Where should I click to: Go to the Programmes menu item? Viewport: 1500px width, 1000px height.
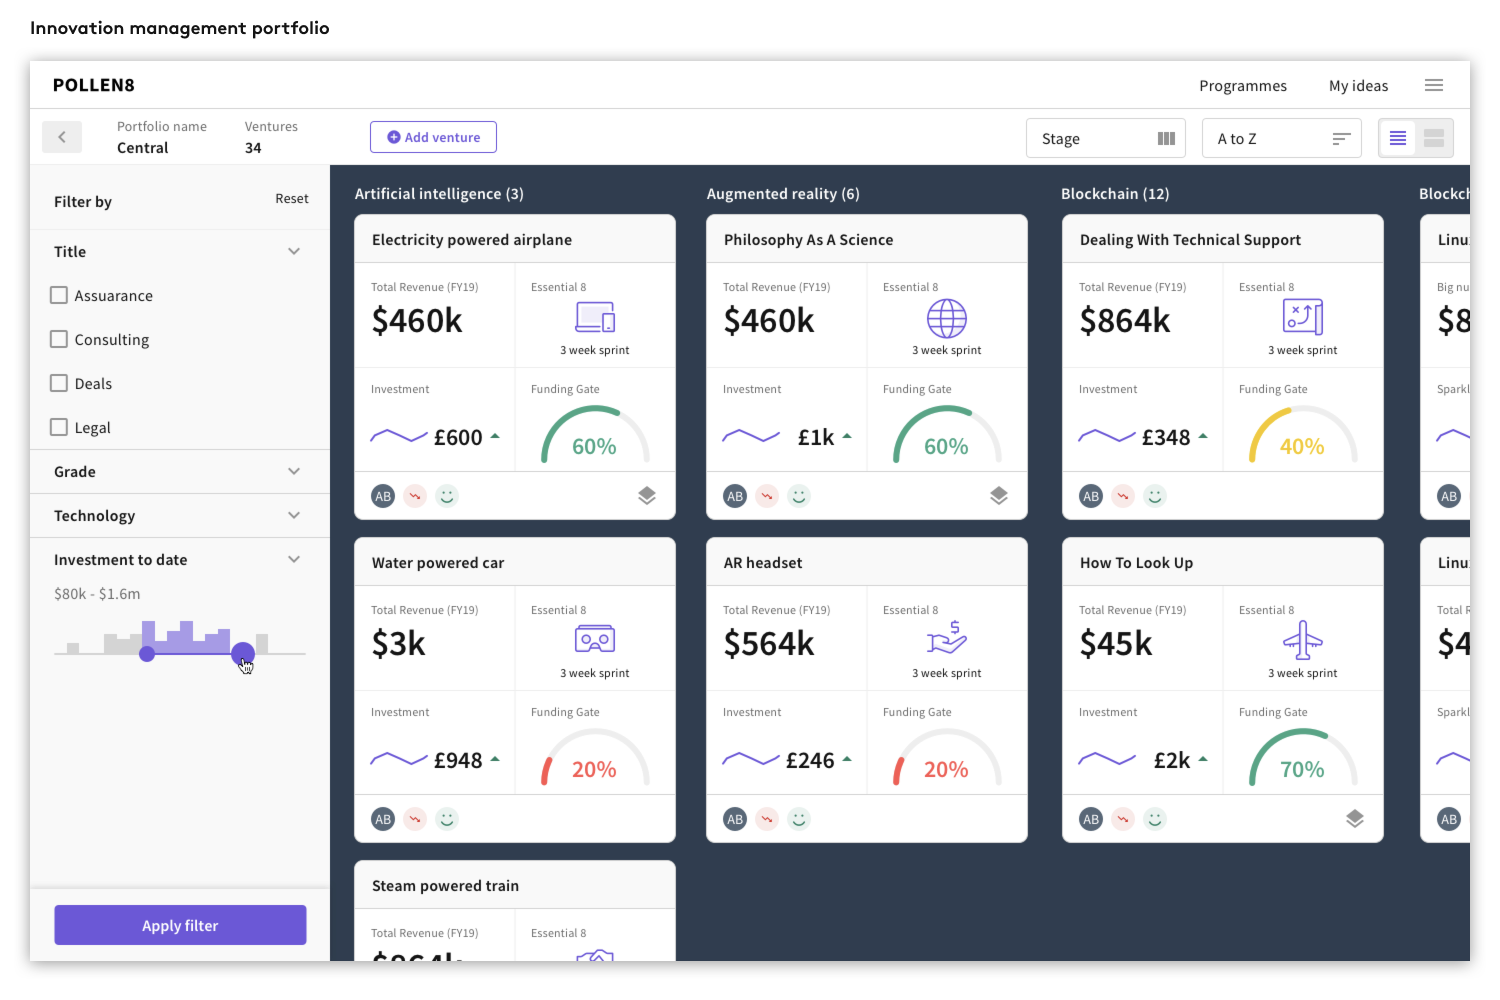1243,85
